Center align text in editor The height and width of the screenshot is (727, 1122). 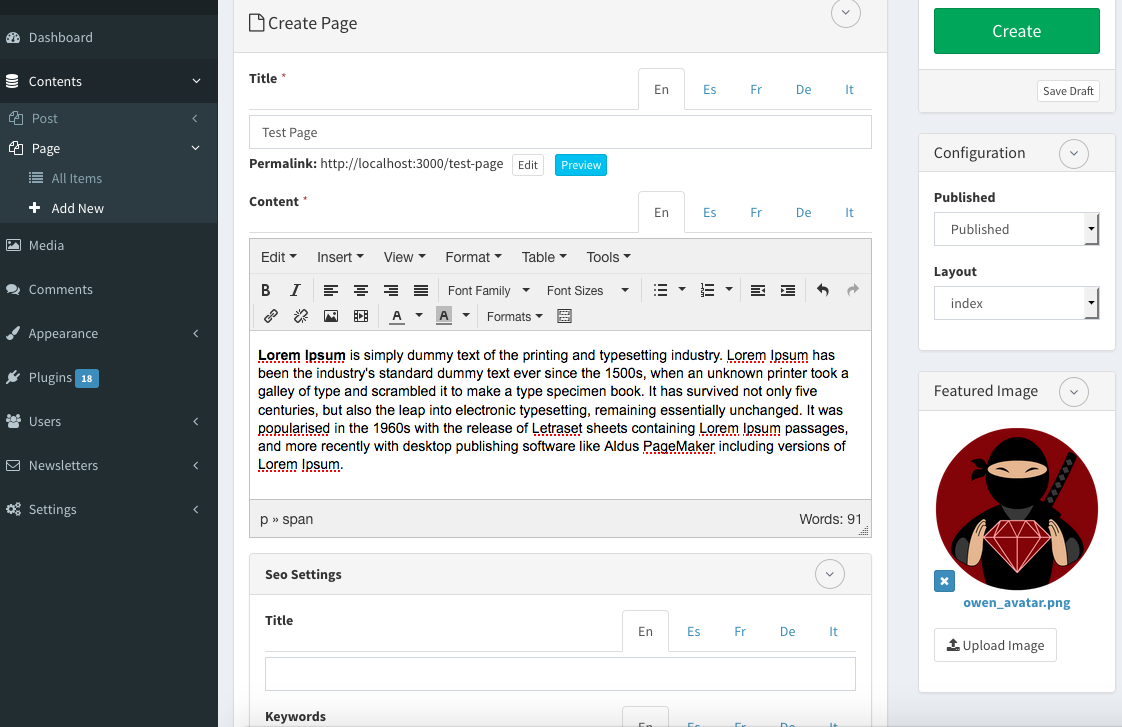(x=361, y=291)
